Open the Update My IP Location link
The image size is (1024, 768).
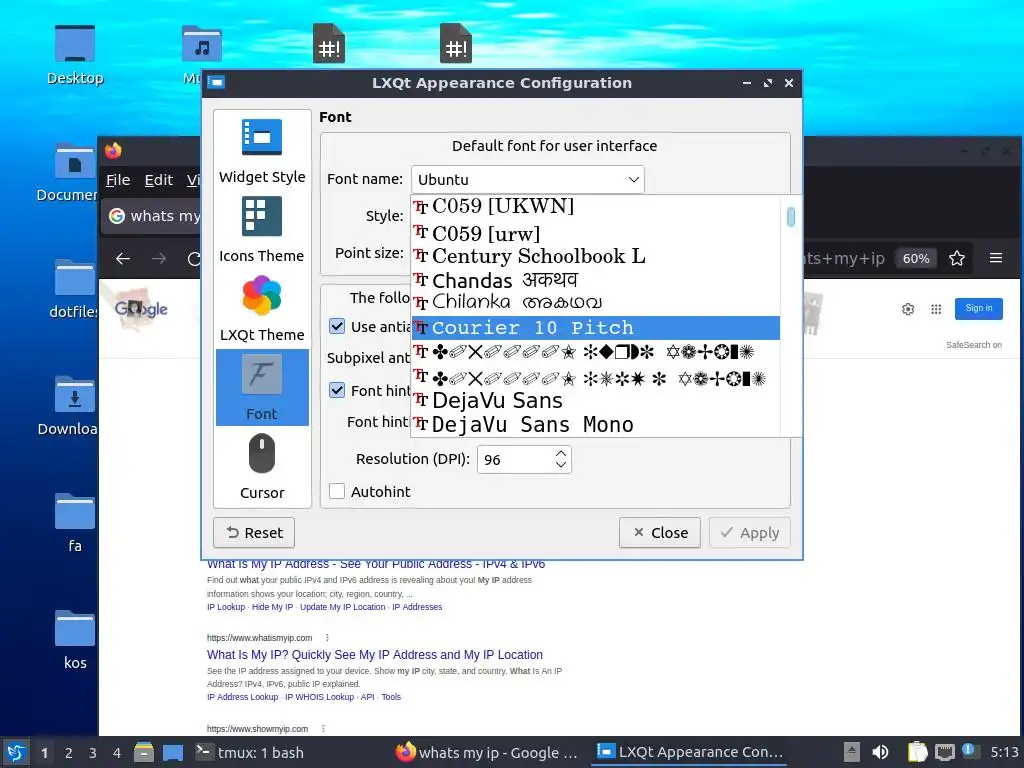click(x=342, y=607)
